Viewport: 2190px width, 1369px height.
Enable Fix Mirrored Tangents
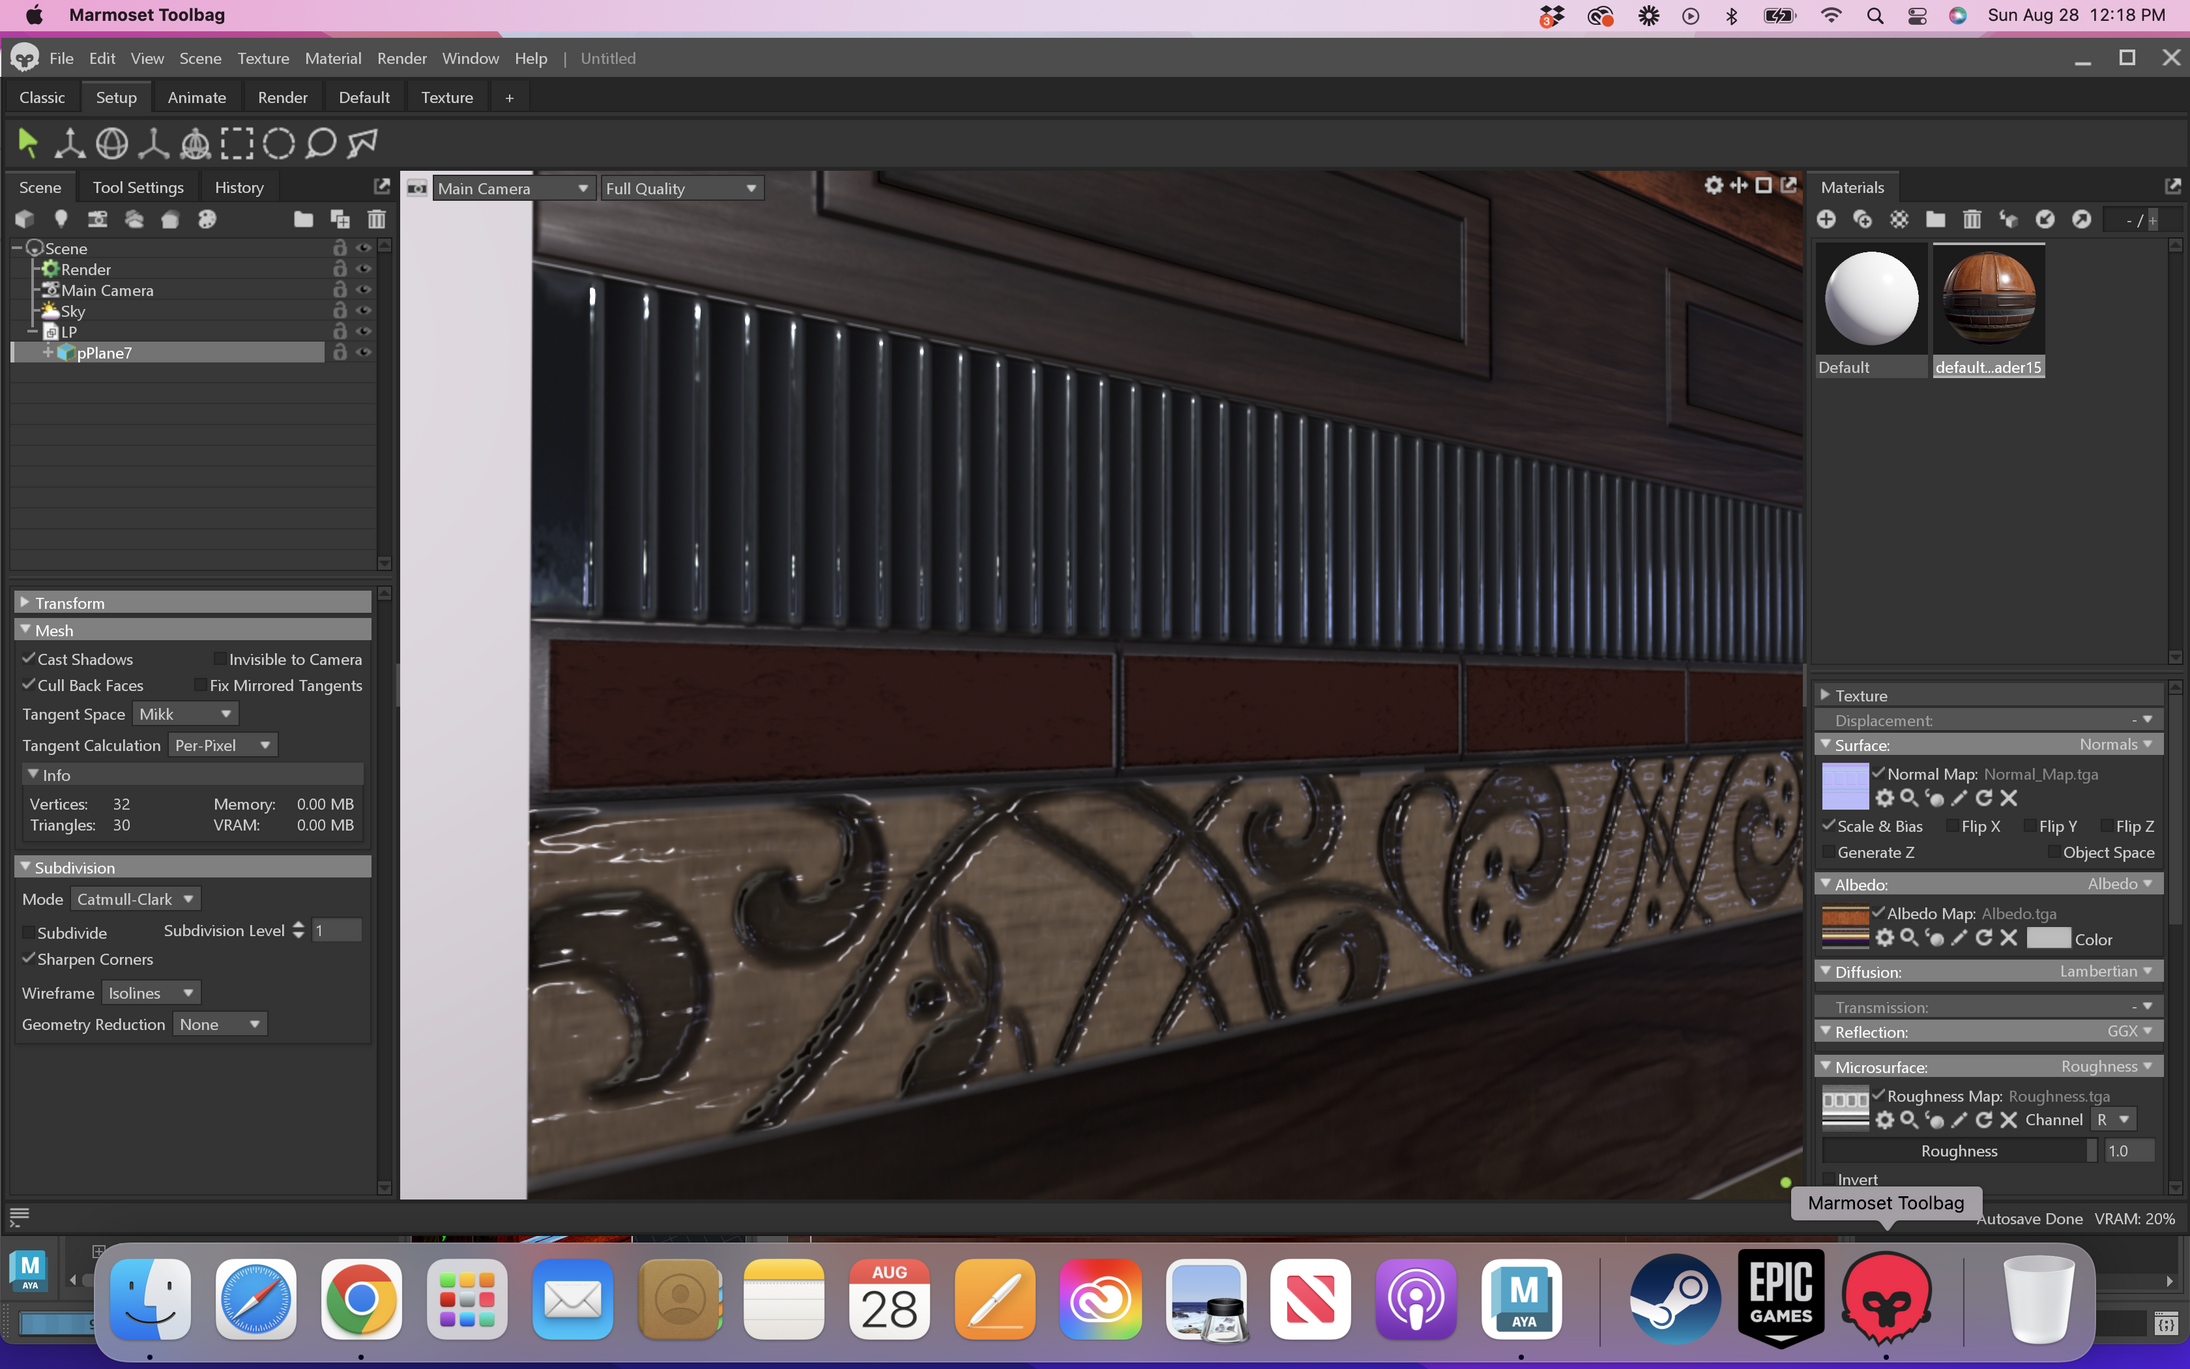[200, 685]
